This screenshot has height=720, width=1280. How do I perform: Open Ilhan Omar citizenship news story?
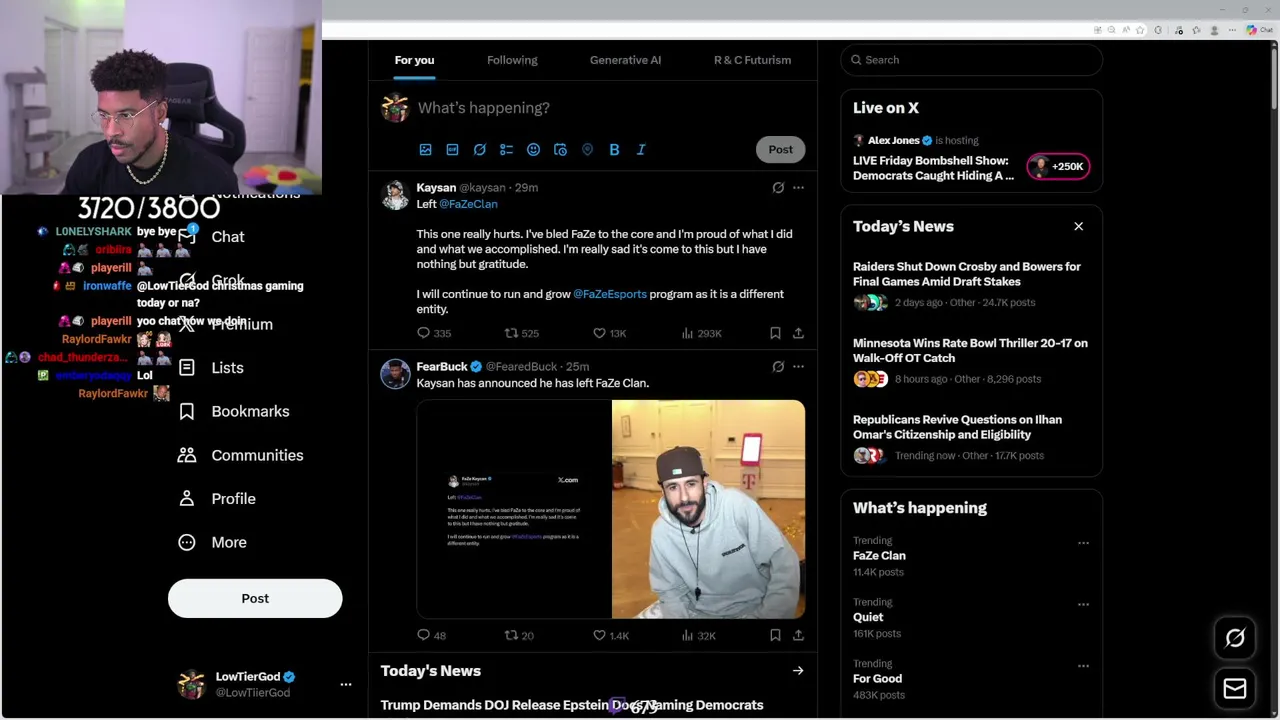point(971,437)
